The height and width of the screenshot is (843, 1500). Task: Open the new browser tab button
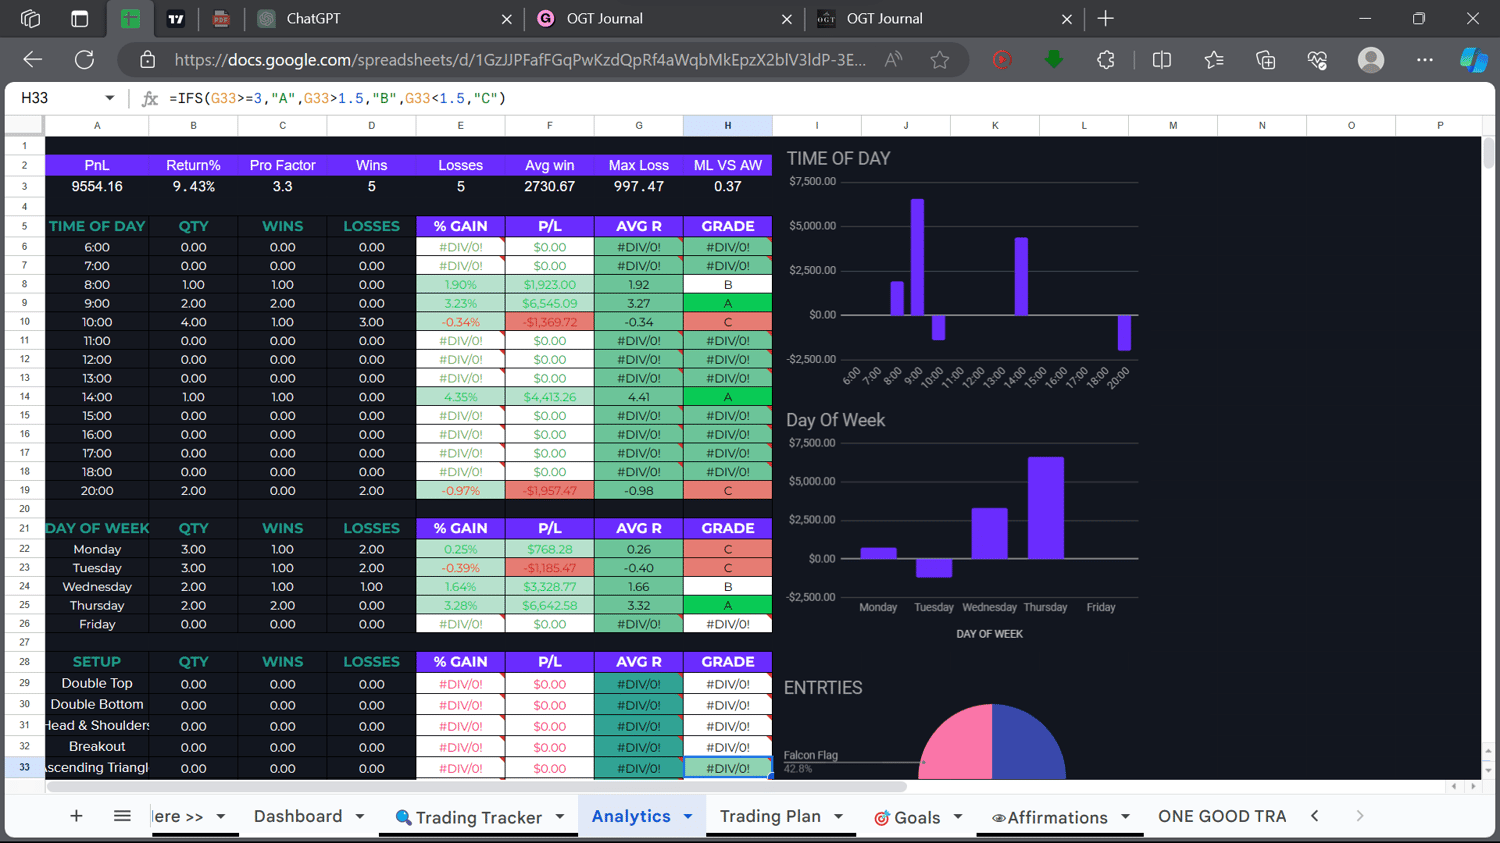pos(1105,18)
